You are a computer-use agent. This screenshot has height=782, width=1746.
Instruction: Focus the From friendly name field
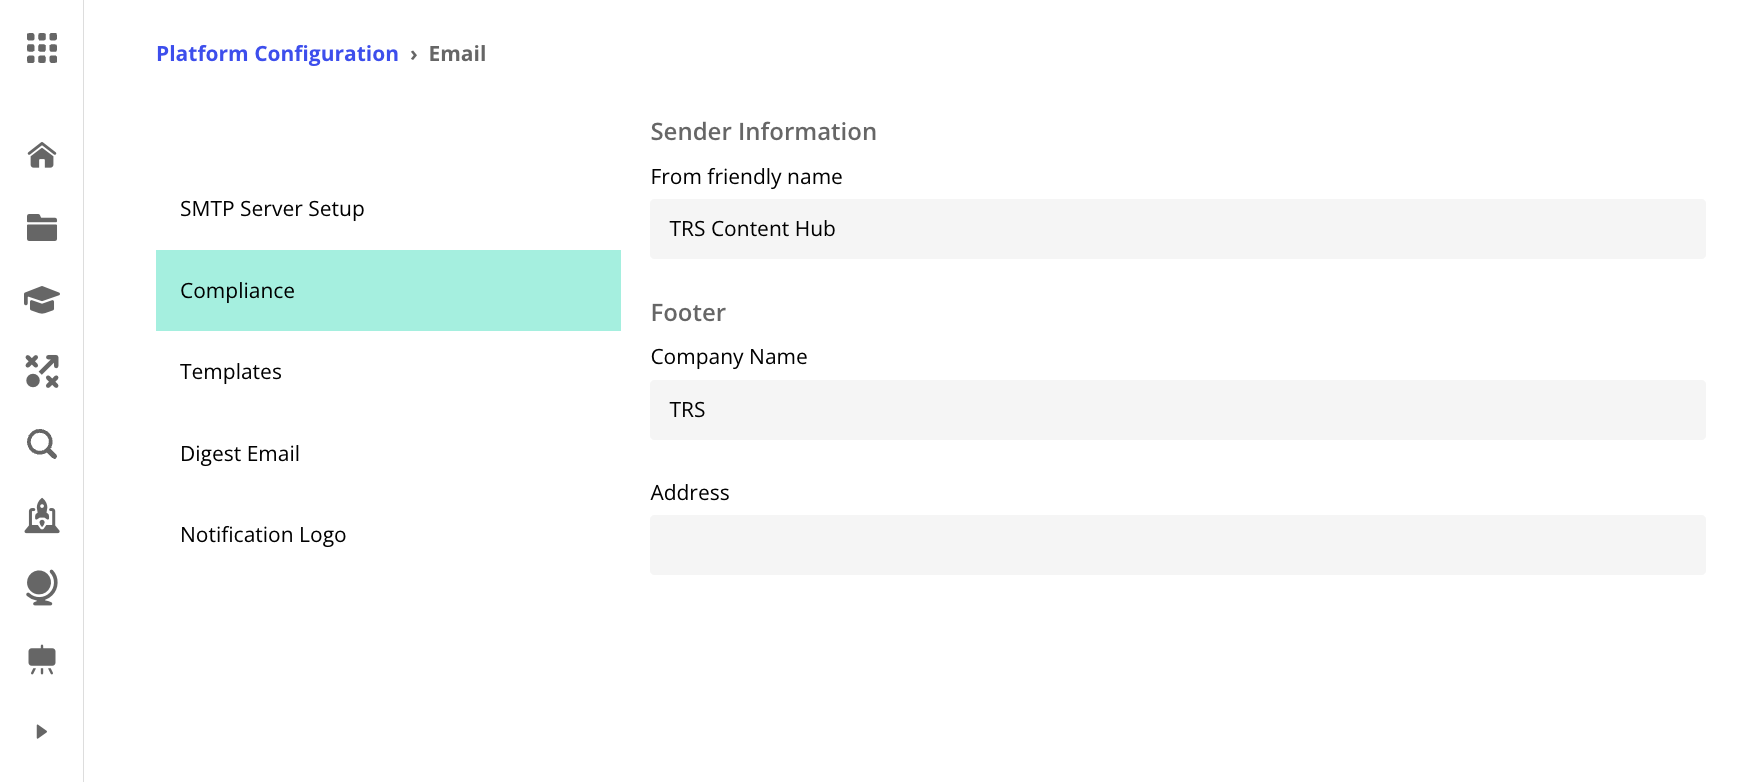pyautogui.click(x=1177, y=229)
